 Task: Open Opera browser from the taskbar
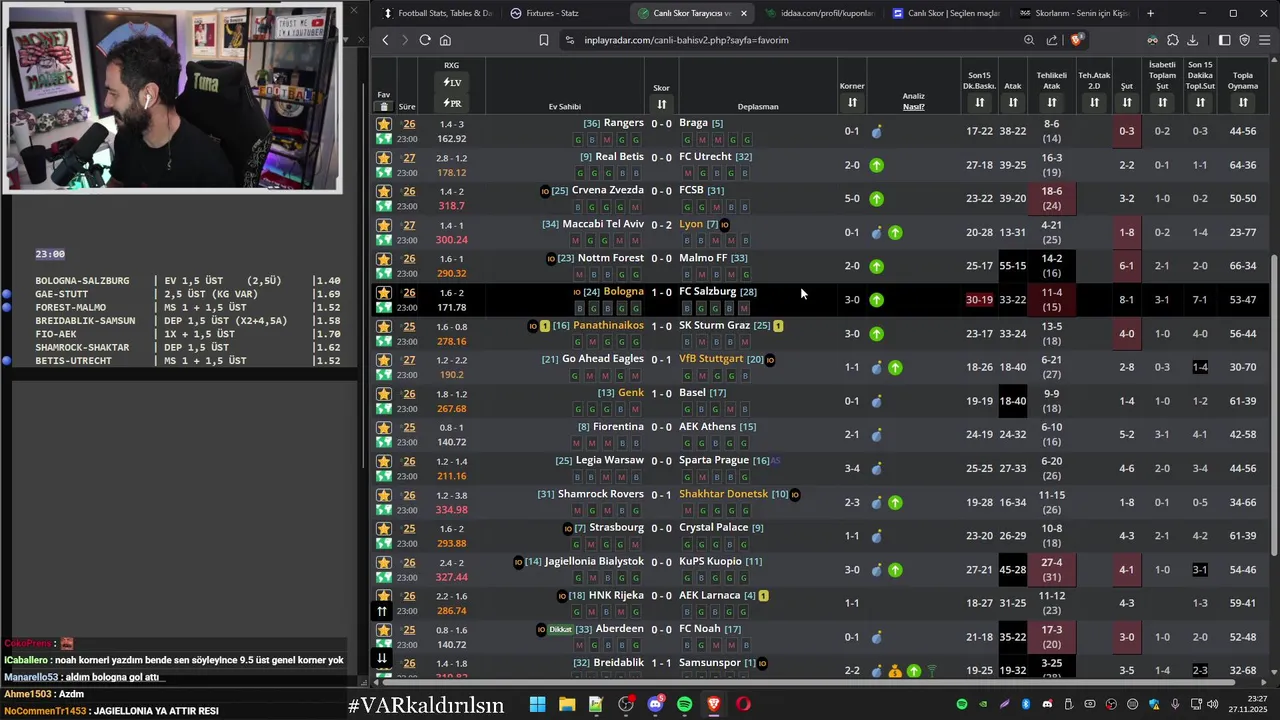(x=743, y=704)
